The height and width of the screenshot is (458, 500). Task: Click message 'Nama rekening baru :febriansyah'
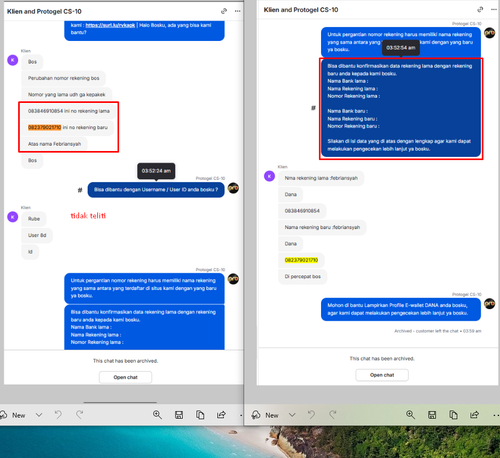click(x=322, y=227)
